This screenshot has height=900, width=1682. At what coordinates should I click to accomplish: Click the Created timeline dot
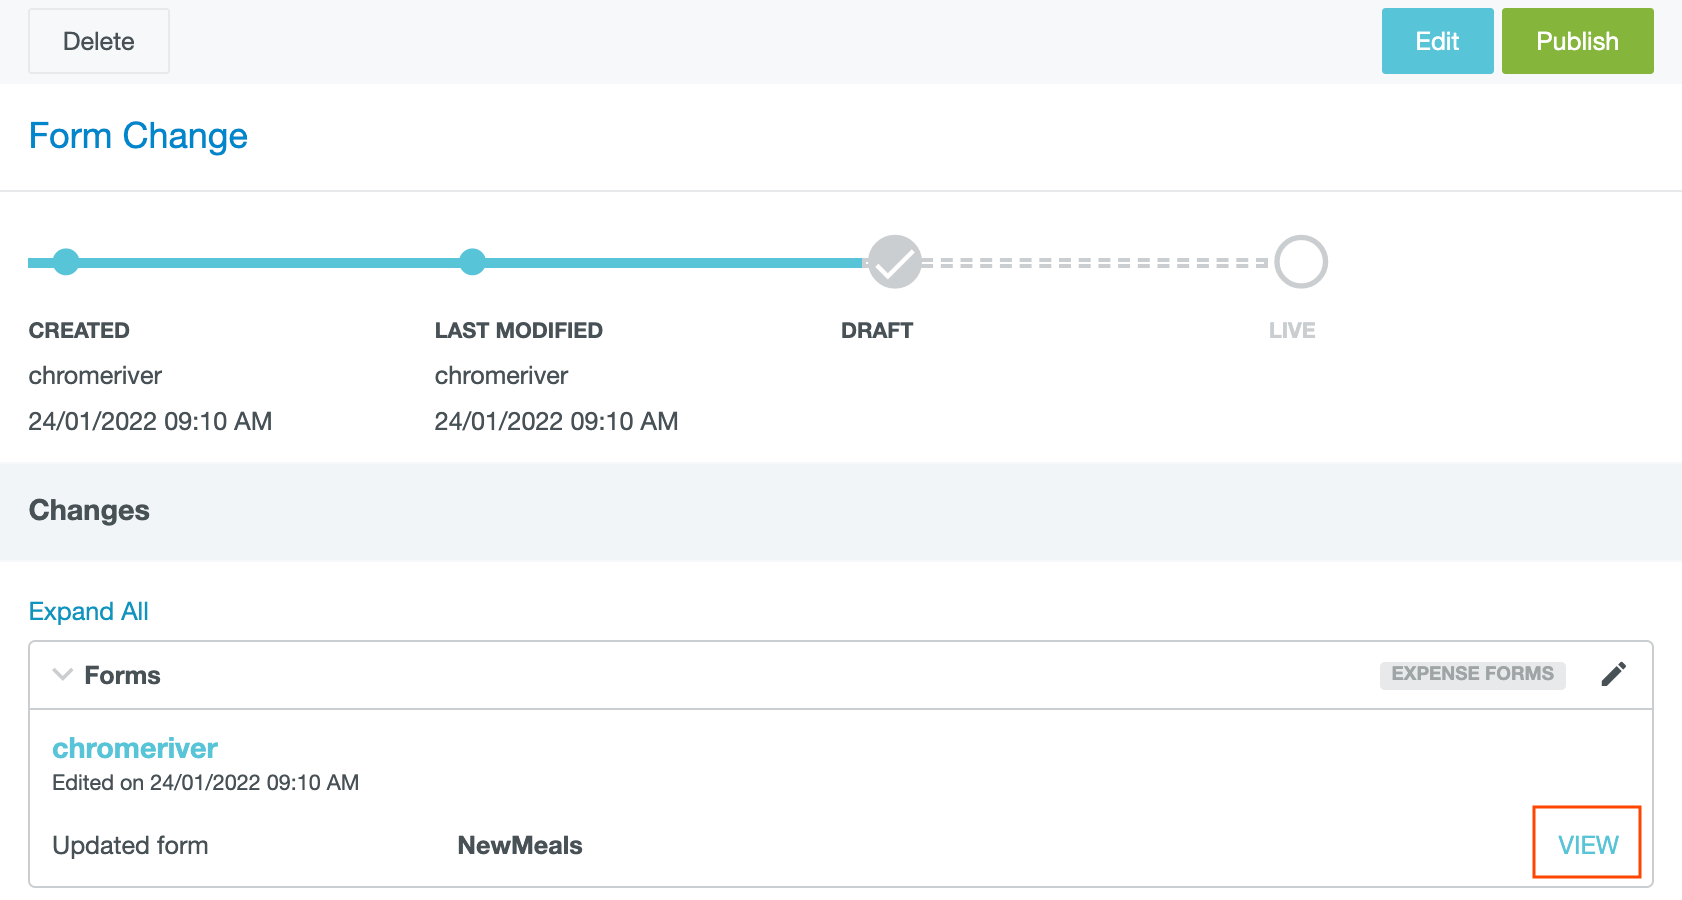66,262
